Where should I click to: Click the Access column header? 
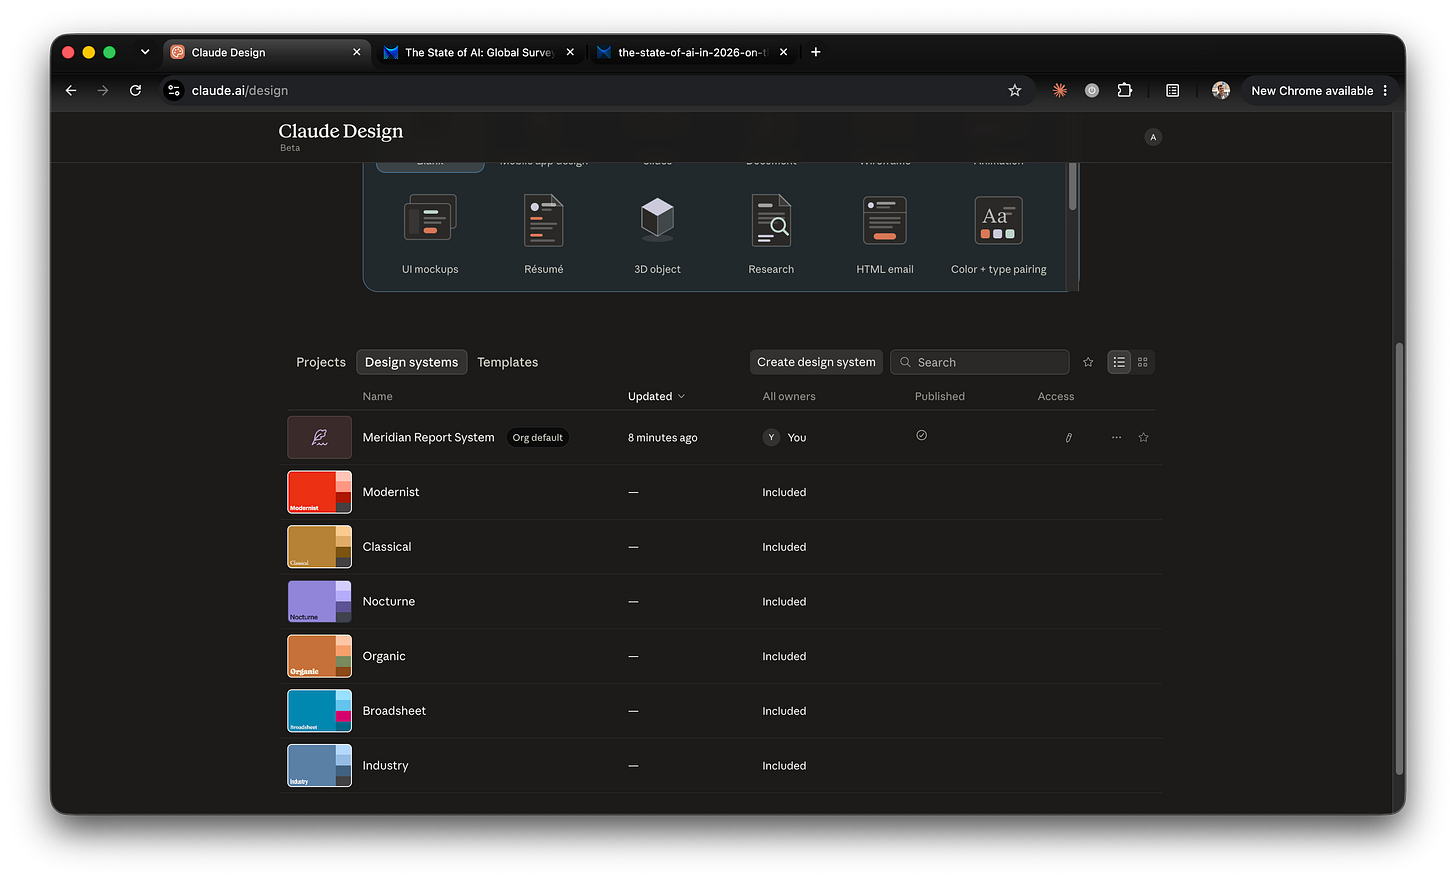click(1056, 396)
